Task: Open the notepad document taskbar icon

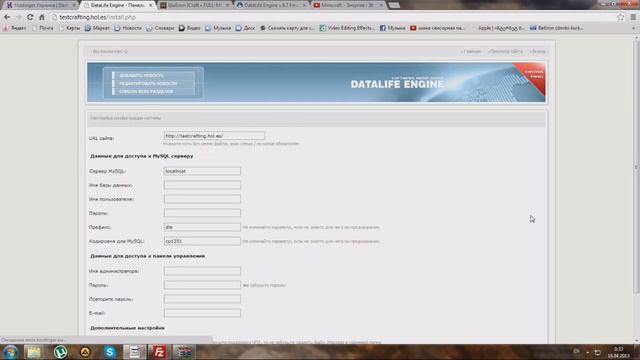Action: click(134, 352)
